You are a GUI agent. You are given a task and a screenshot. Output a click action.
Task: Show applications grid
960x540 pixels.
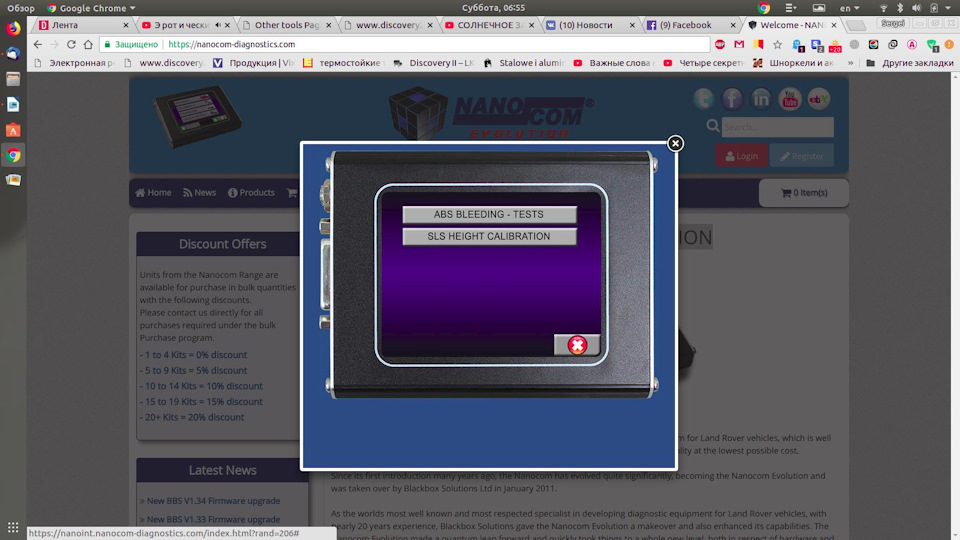tap(13, 527)
